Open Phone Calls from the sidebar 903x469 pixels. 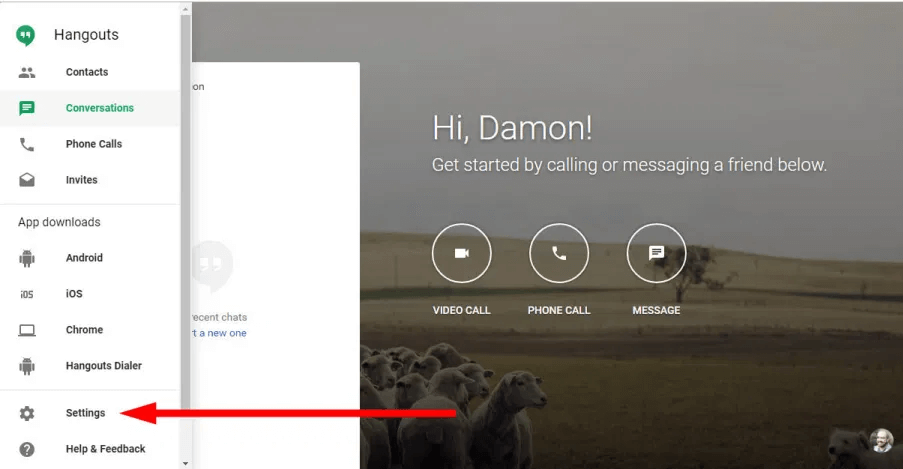pyautogui.click(x=90, y=144)
